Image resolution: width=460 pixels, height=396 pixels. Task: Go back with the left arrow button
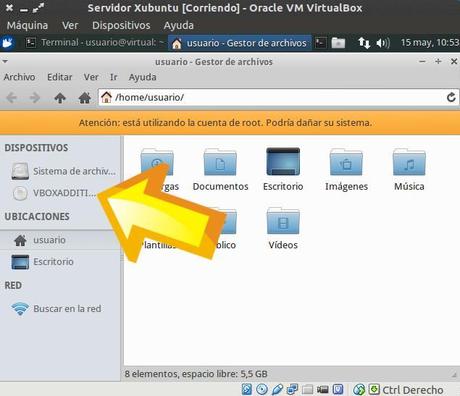click(x=12, y=98)
